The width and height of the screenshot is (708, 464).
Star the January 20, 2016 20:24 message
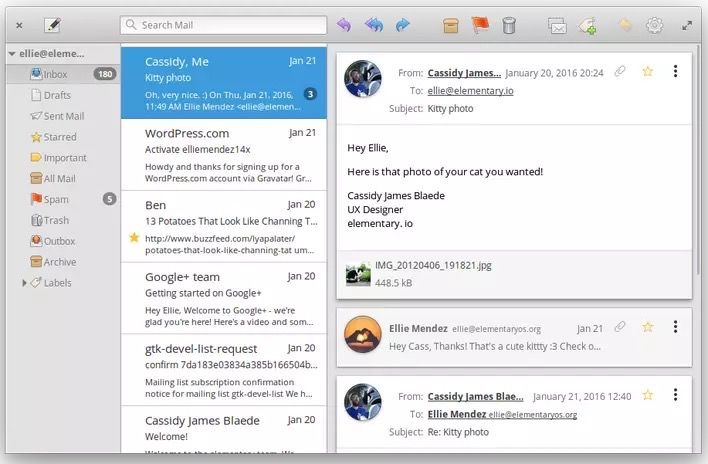pyautogui.click(x=647, y=71)
